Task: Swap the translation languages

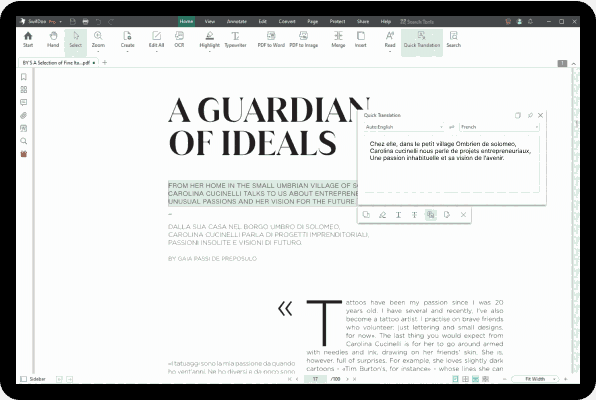Action: (452, 127)
